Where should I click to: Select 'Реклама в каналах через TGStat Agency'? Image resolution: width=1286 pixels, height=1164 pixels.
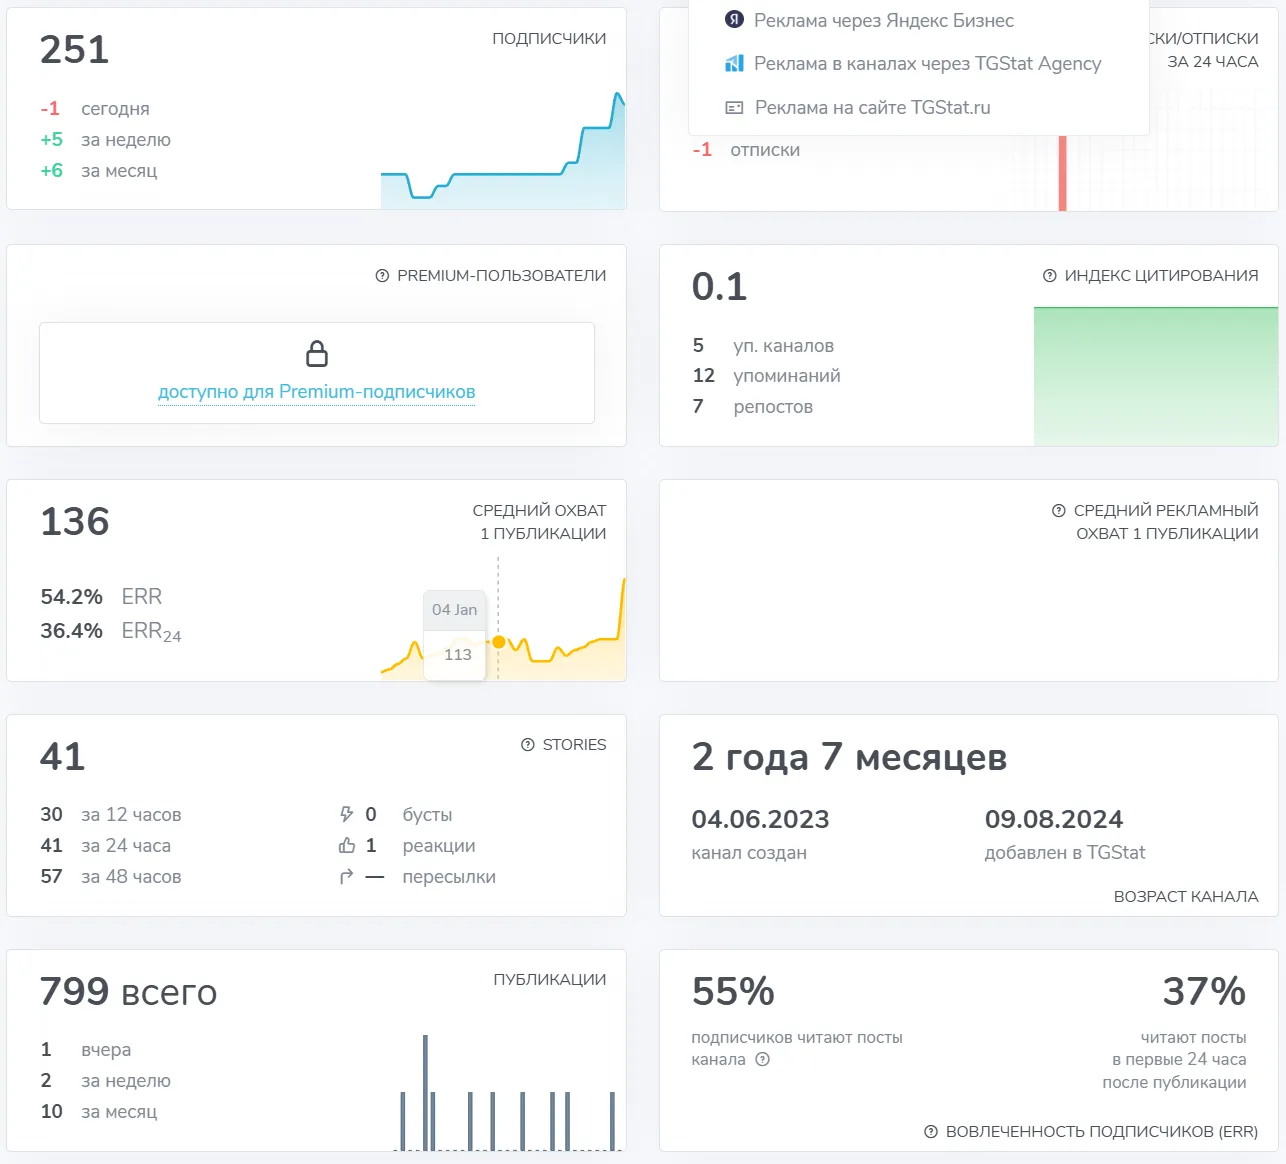912,63
